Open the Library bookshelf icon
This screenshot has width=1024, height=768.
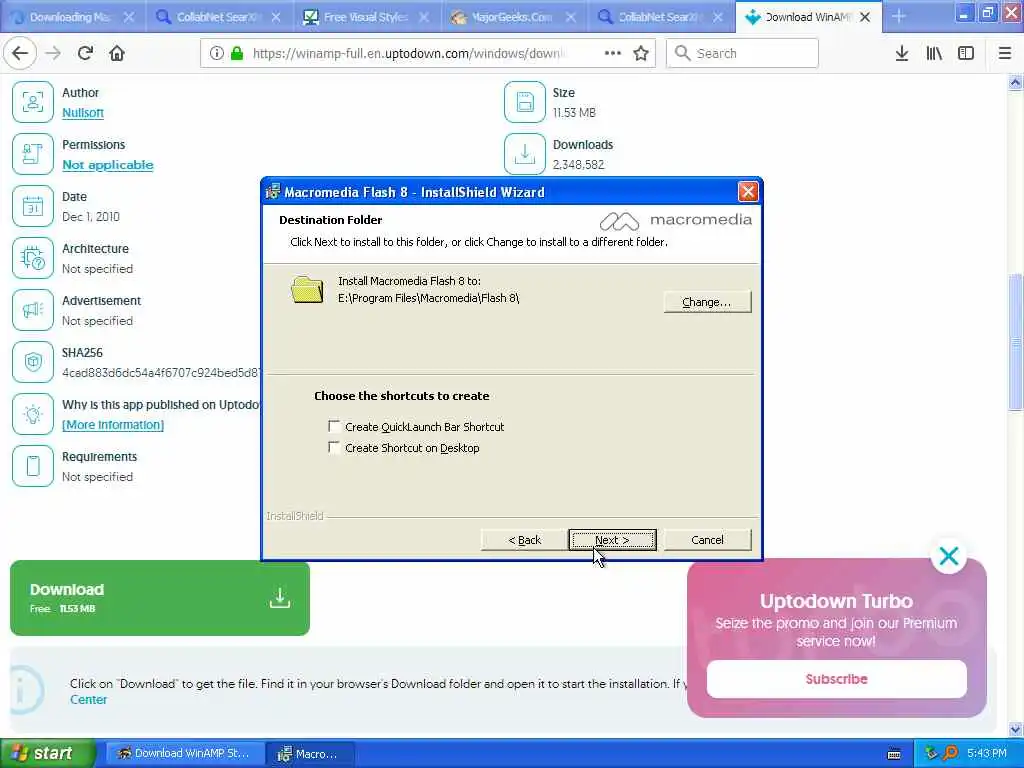click(x=934, y=53)
